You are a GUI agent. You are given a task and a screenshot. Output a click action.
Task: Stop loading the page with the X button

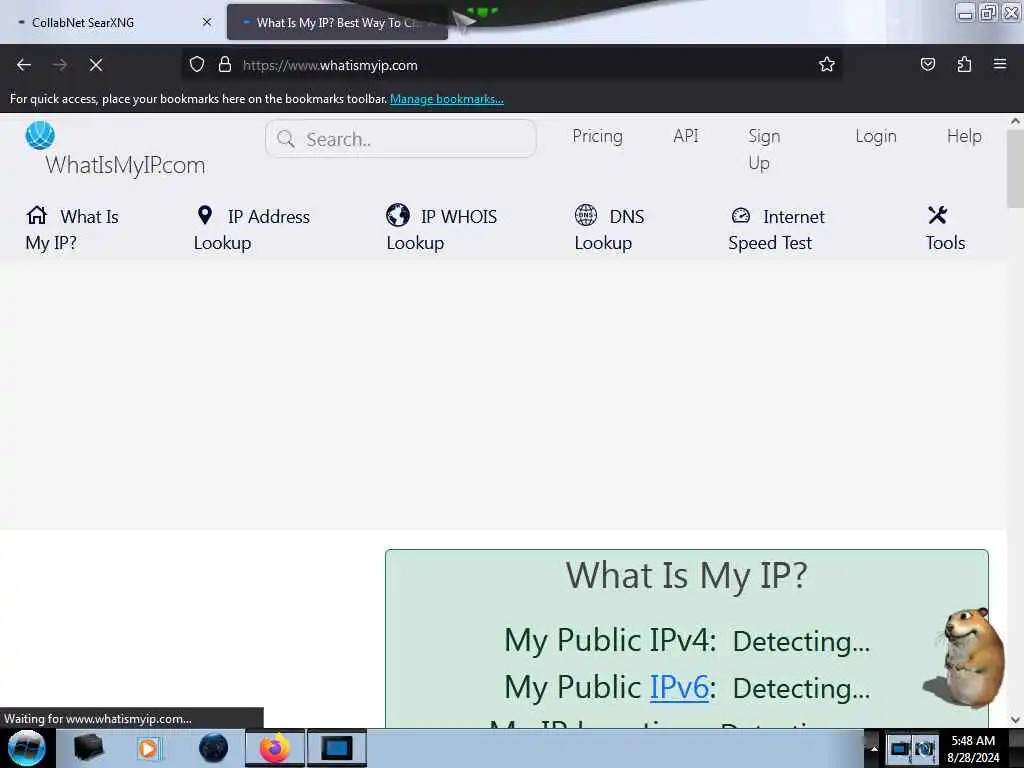point(96,65)
